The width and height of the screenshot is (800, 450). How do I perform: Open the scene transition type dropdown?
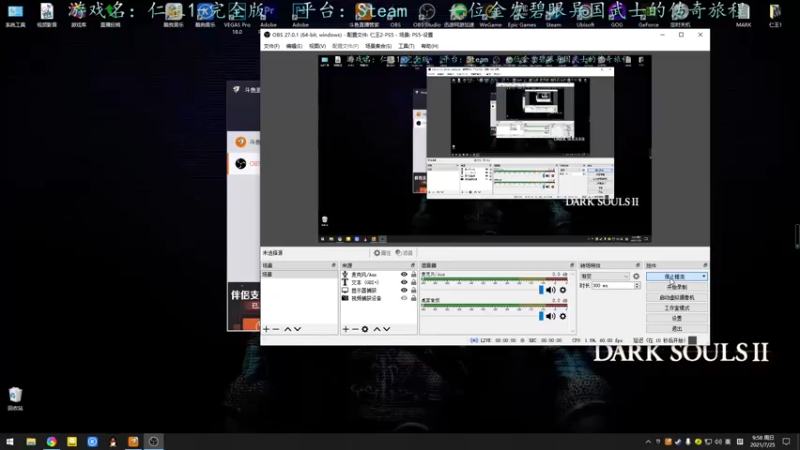click(x=605, y=276)
